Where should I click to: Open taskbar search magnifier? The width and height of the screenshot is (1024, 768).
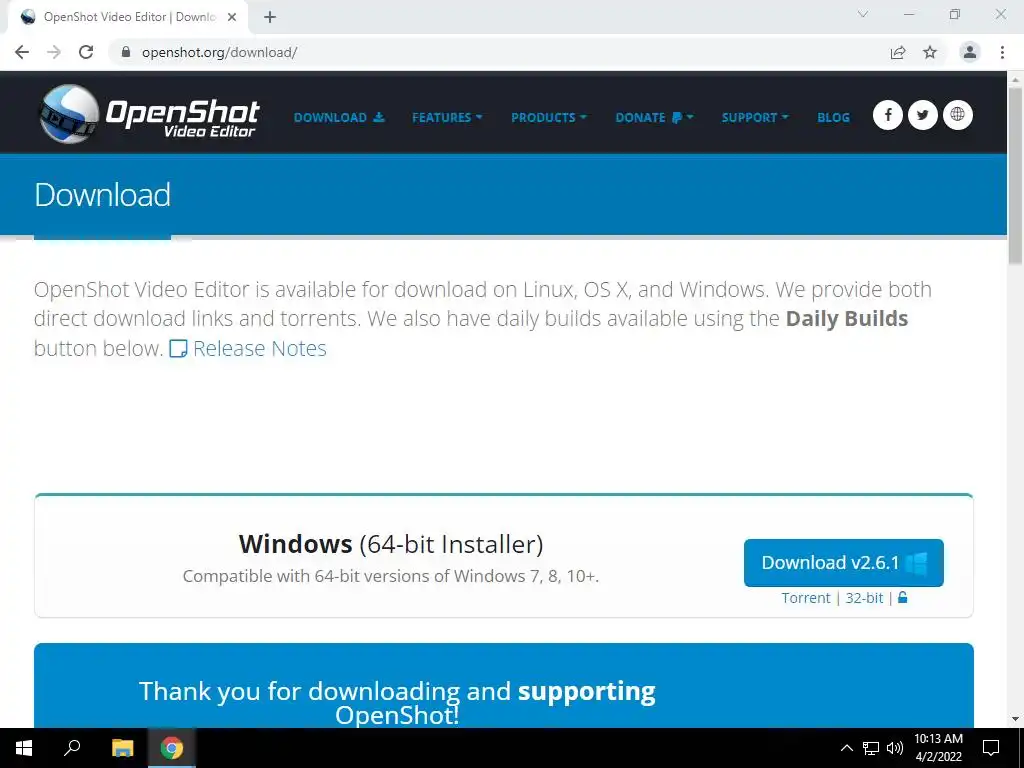72,748
